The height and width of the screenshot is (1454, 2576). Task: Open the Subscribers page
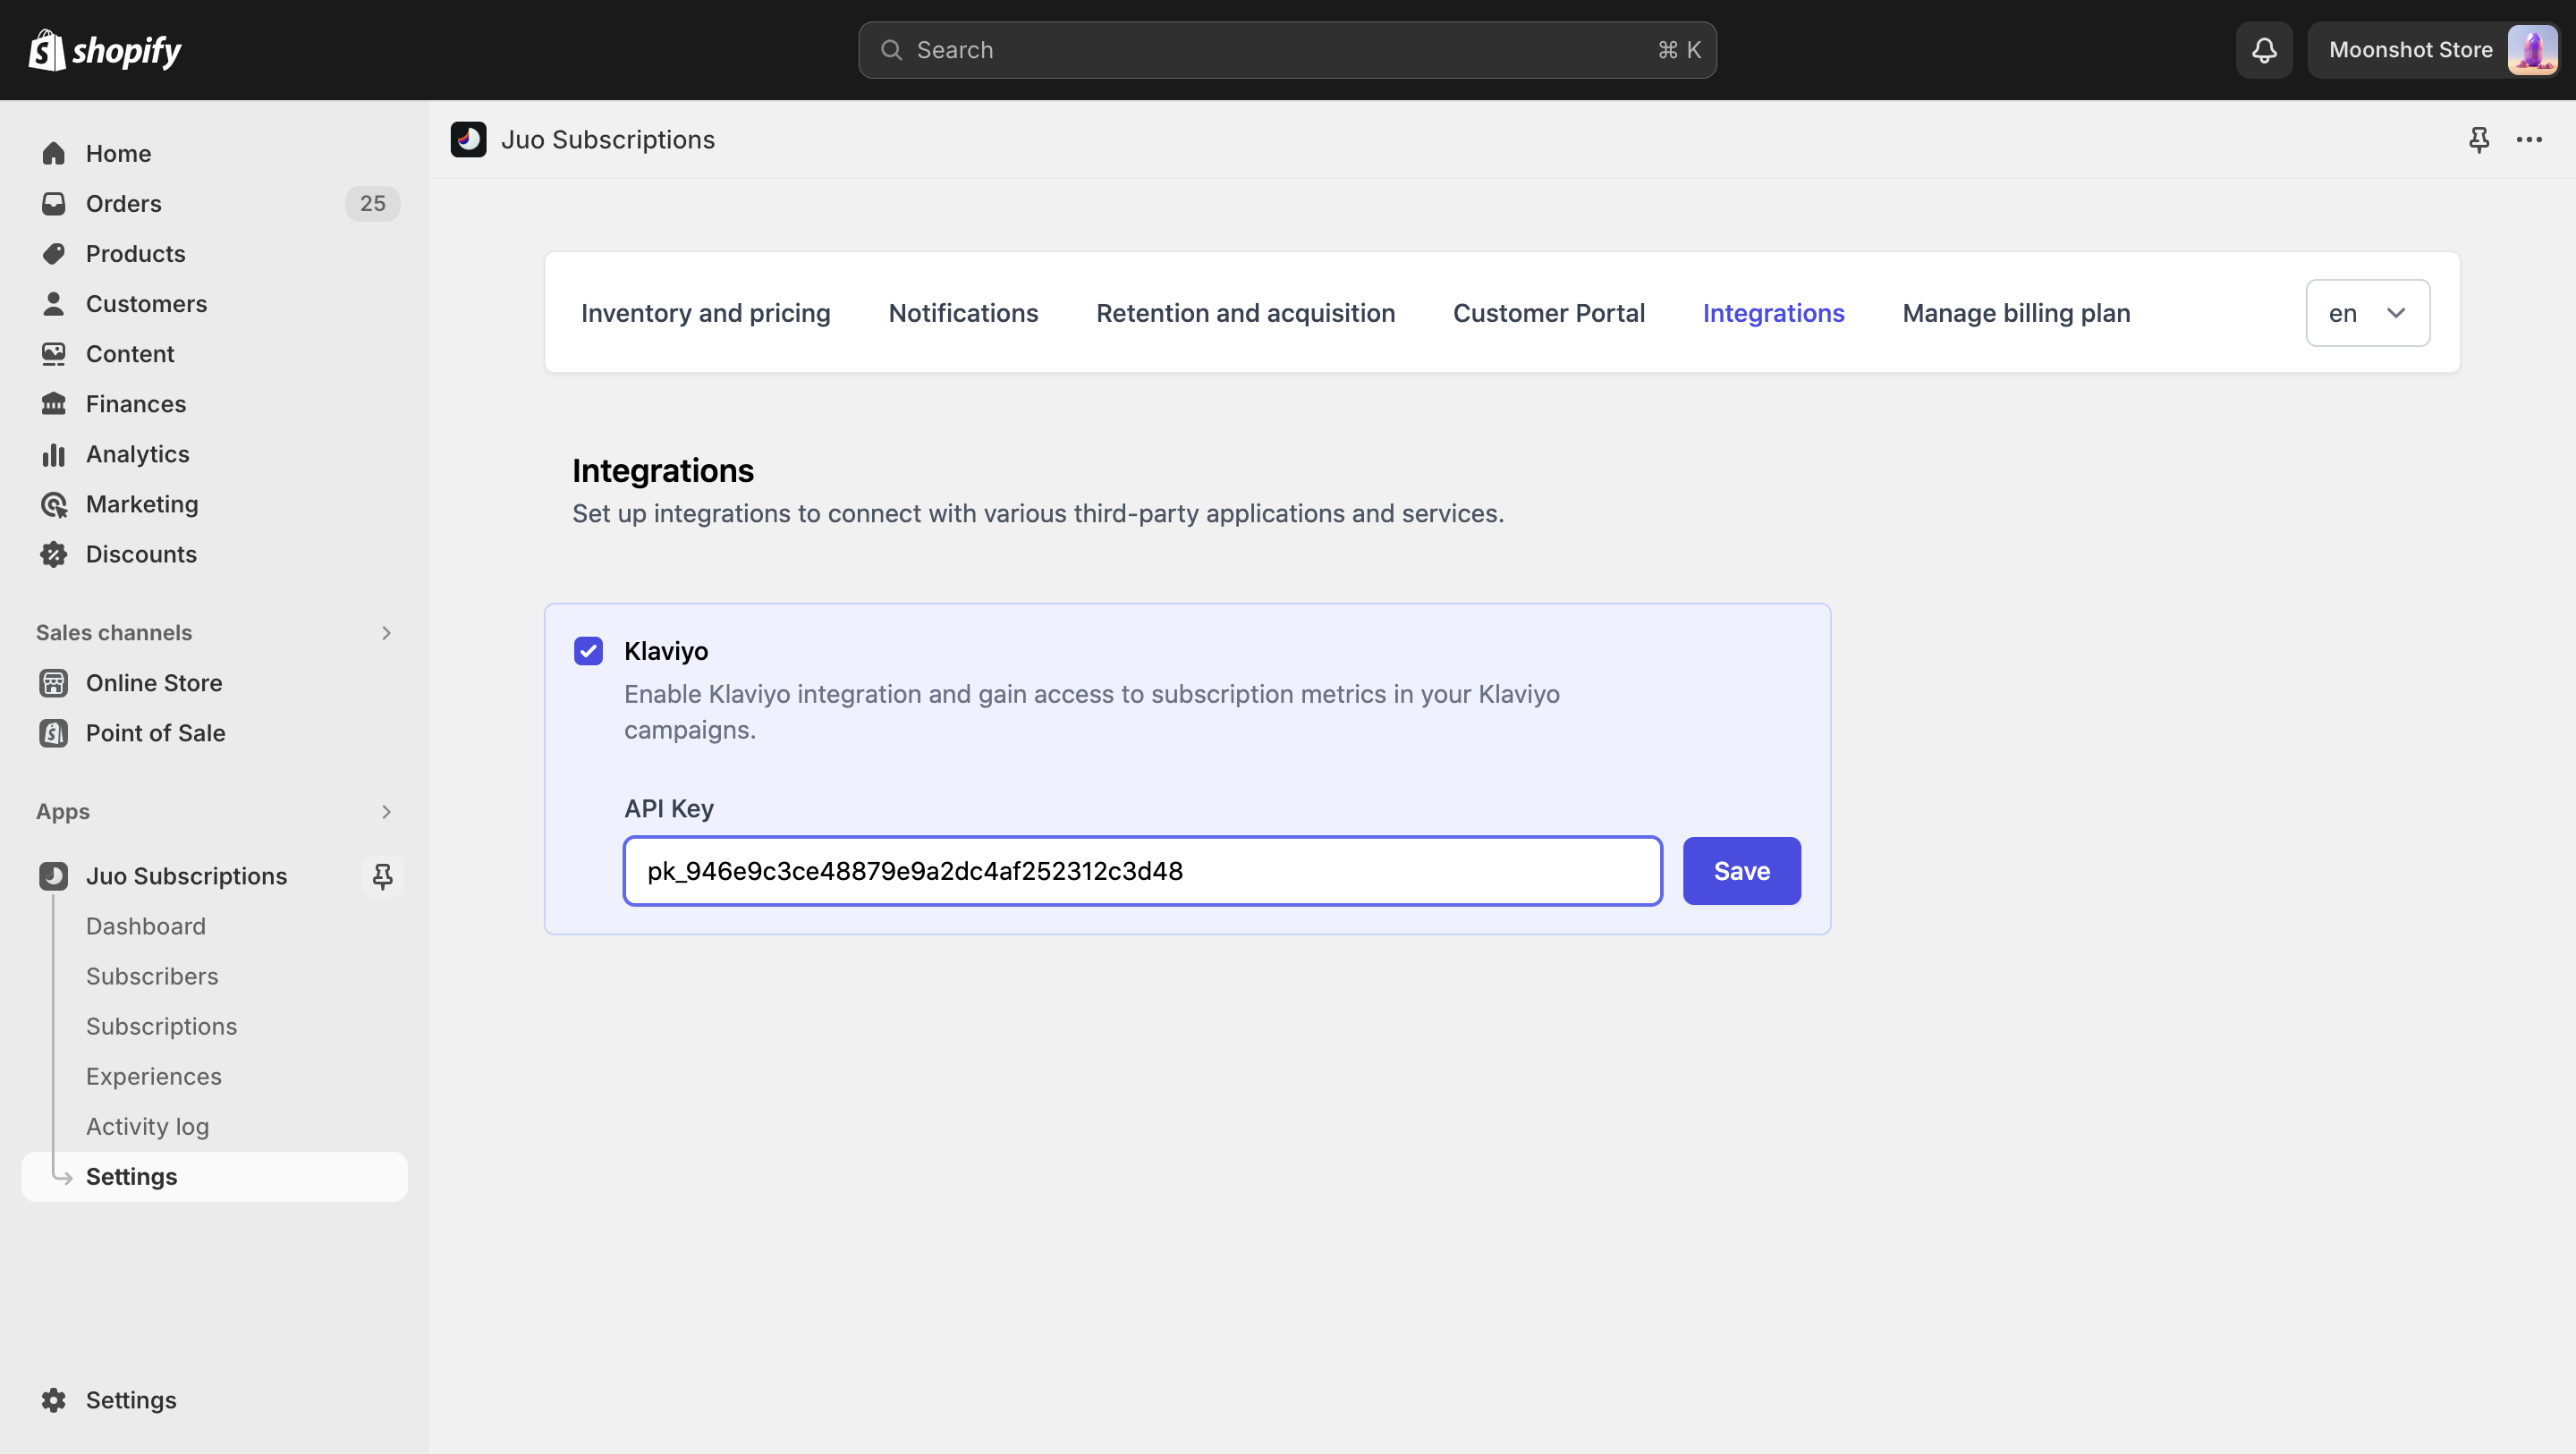tap(152, 976)
